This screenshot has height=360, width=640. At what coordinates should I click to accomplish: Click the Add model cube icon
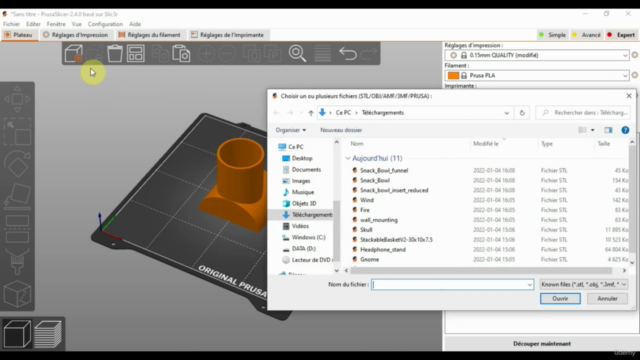pyautogui.click(x=74, y=53)
